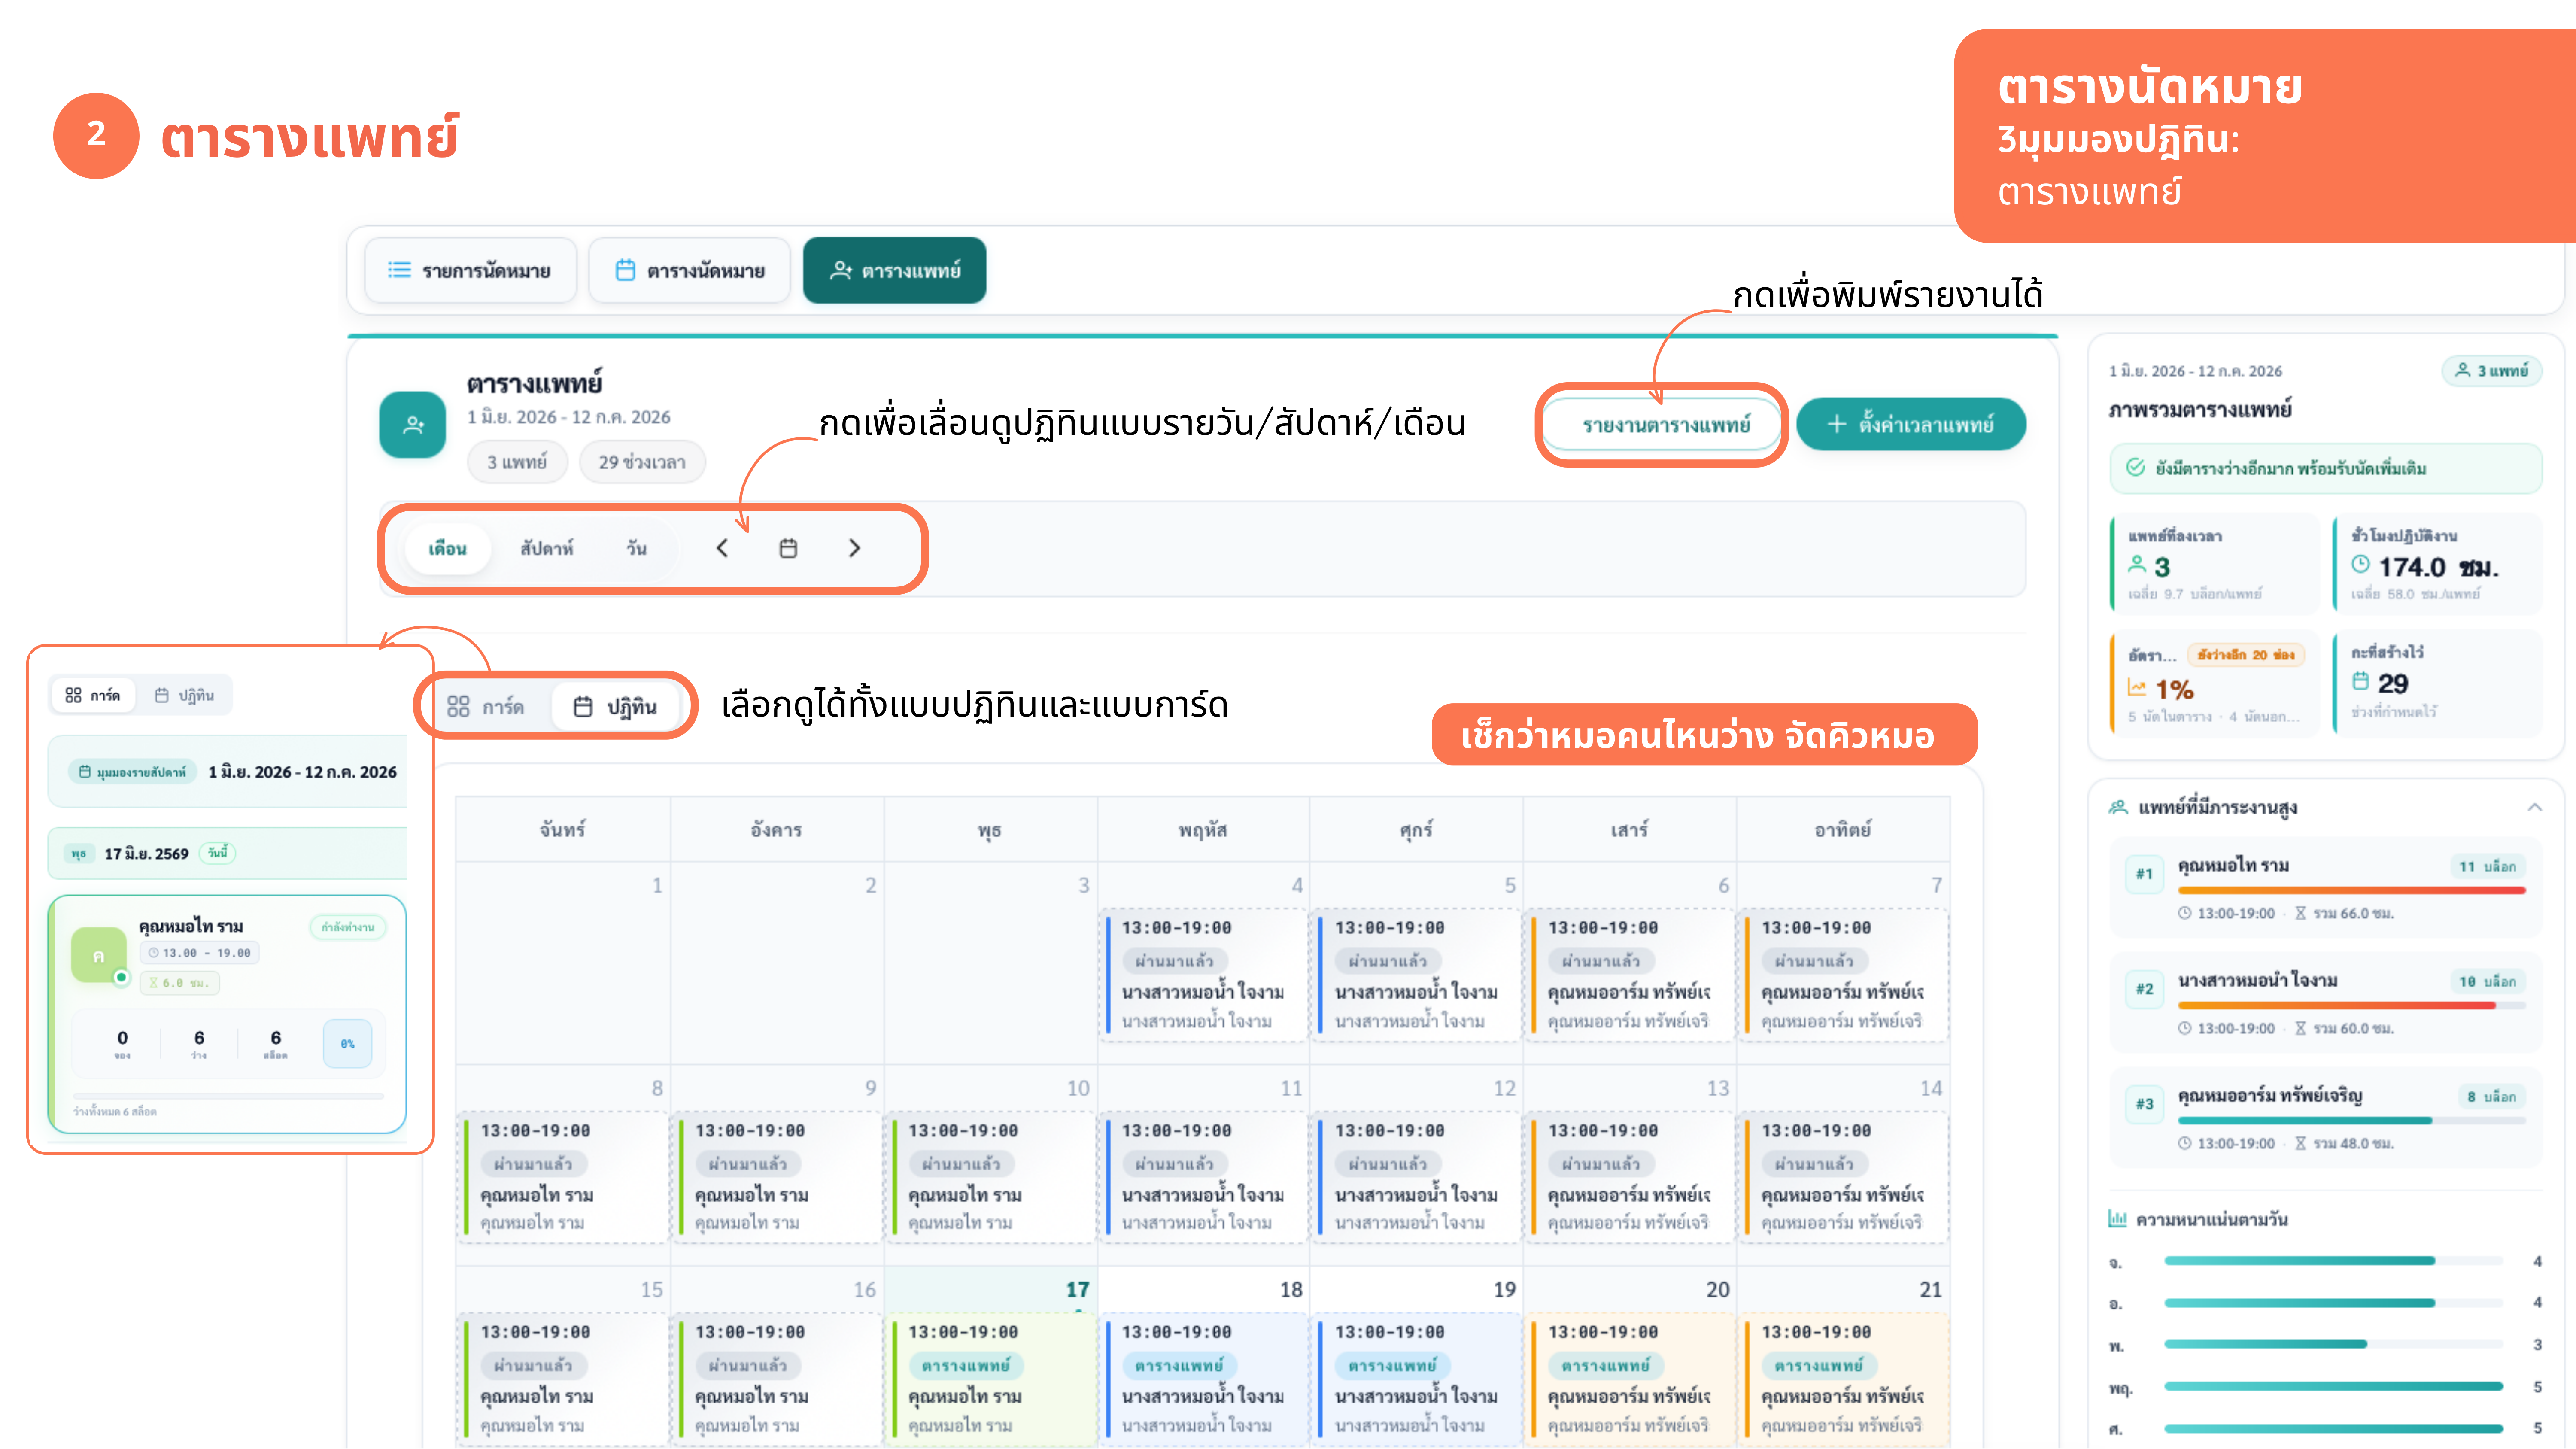Open the day 5 schedule entry
Screen dimensions: 2576x1449
pos(1417,974)
